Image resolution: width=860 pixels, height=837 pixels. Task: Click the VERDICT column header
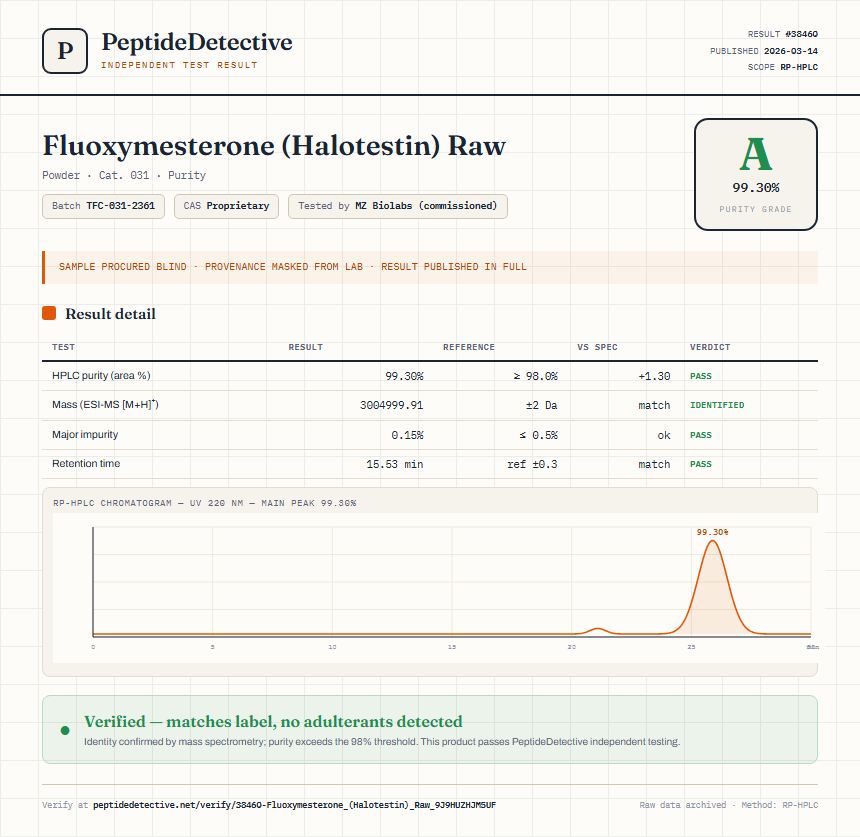pyautogui.click(x=710, y=347)
